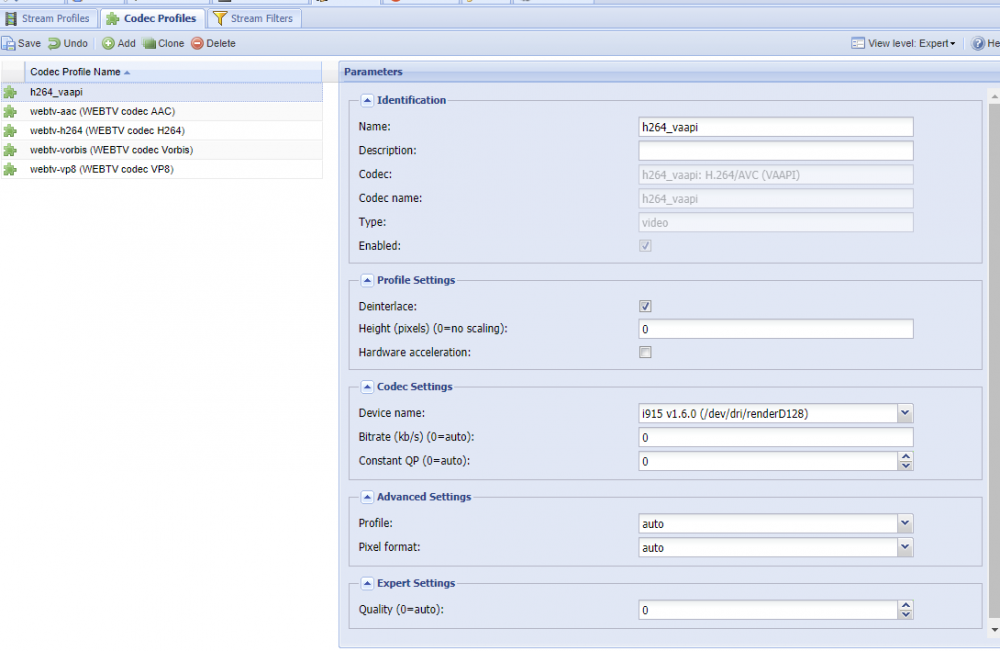Select webtv-vp8 (WEBTV codec VP8) row
Image resolution: width=1000 pixels, height=651 pixels.
(x=161, y=169)
